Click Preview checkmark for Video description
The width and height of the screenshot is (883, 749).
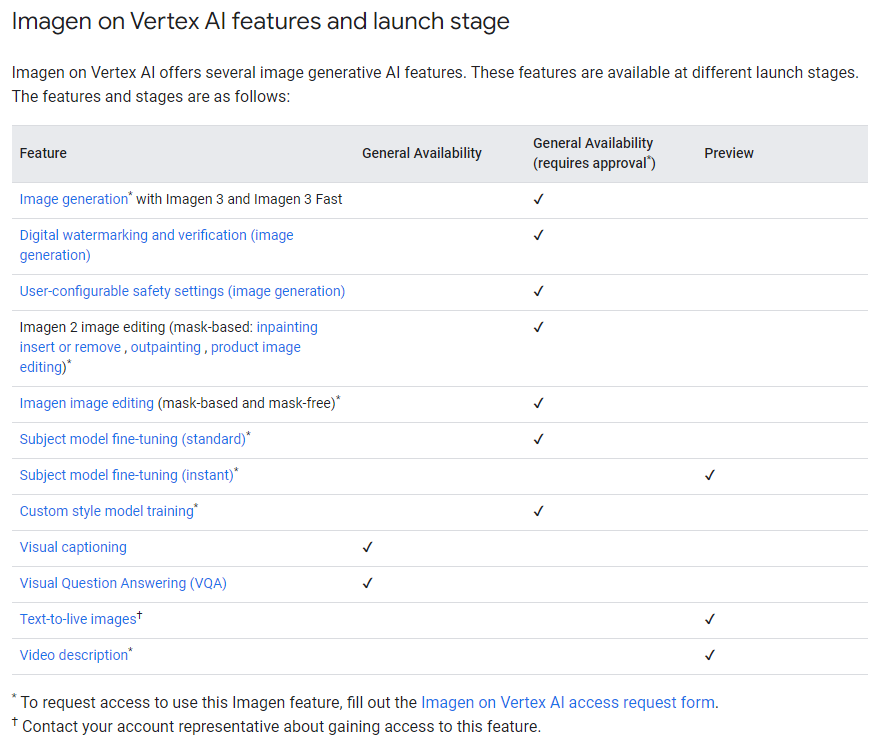(x=709, y=655)
